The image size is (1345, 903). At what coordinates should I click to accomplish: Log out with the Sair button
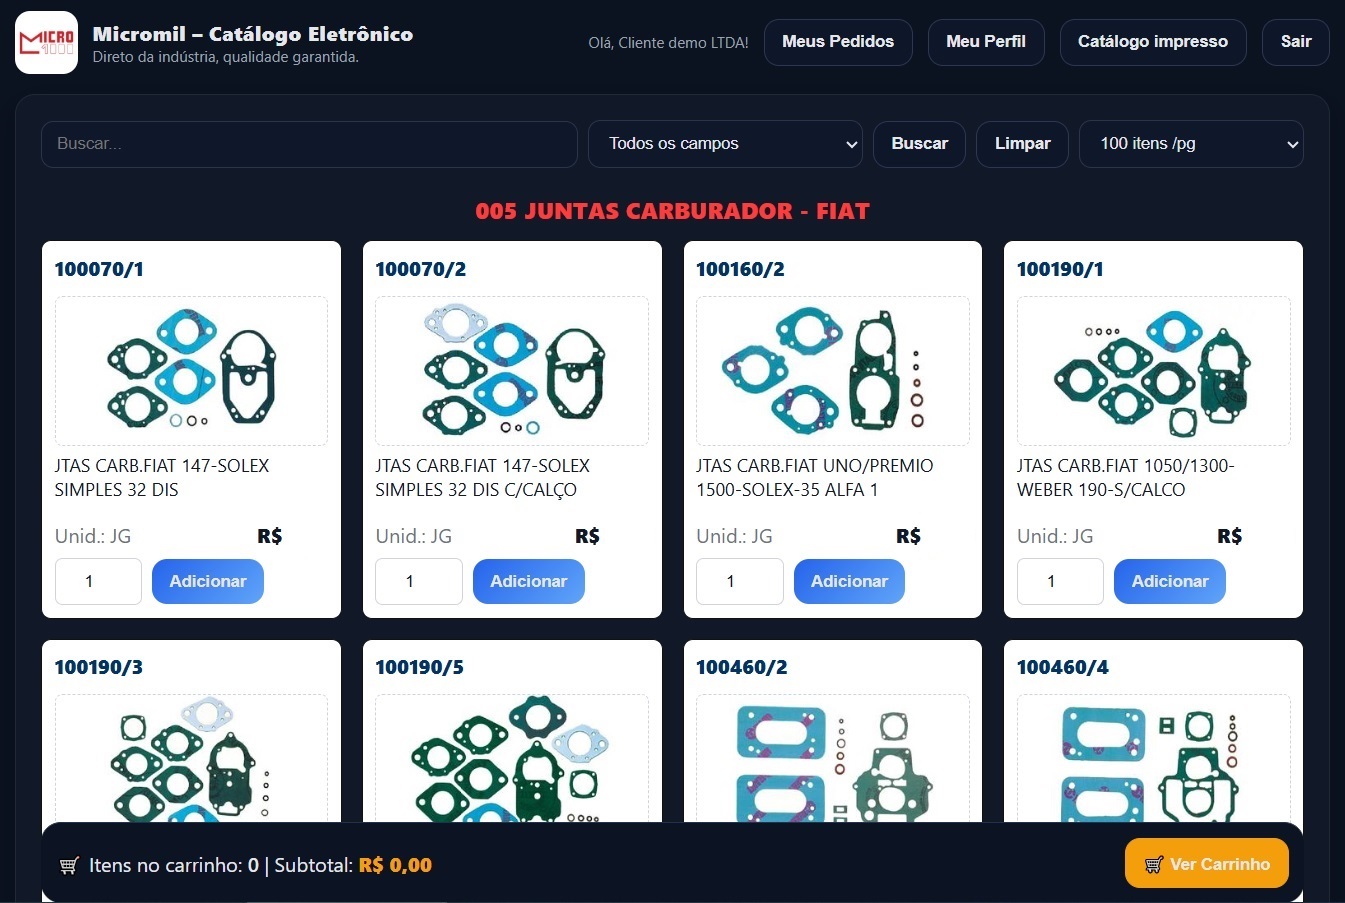(x=1296, y=42)
